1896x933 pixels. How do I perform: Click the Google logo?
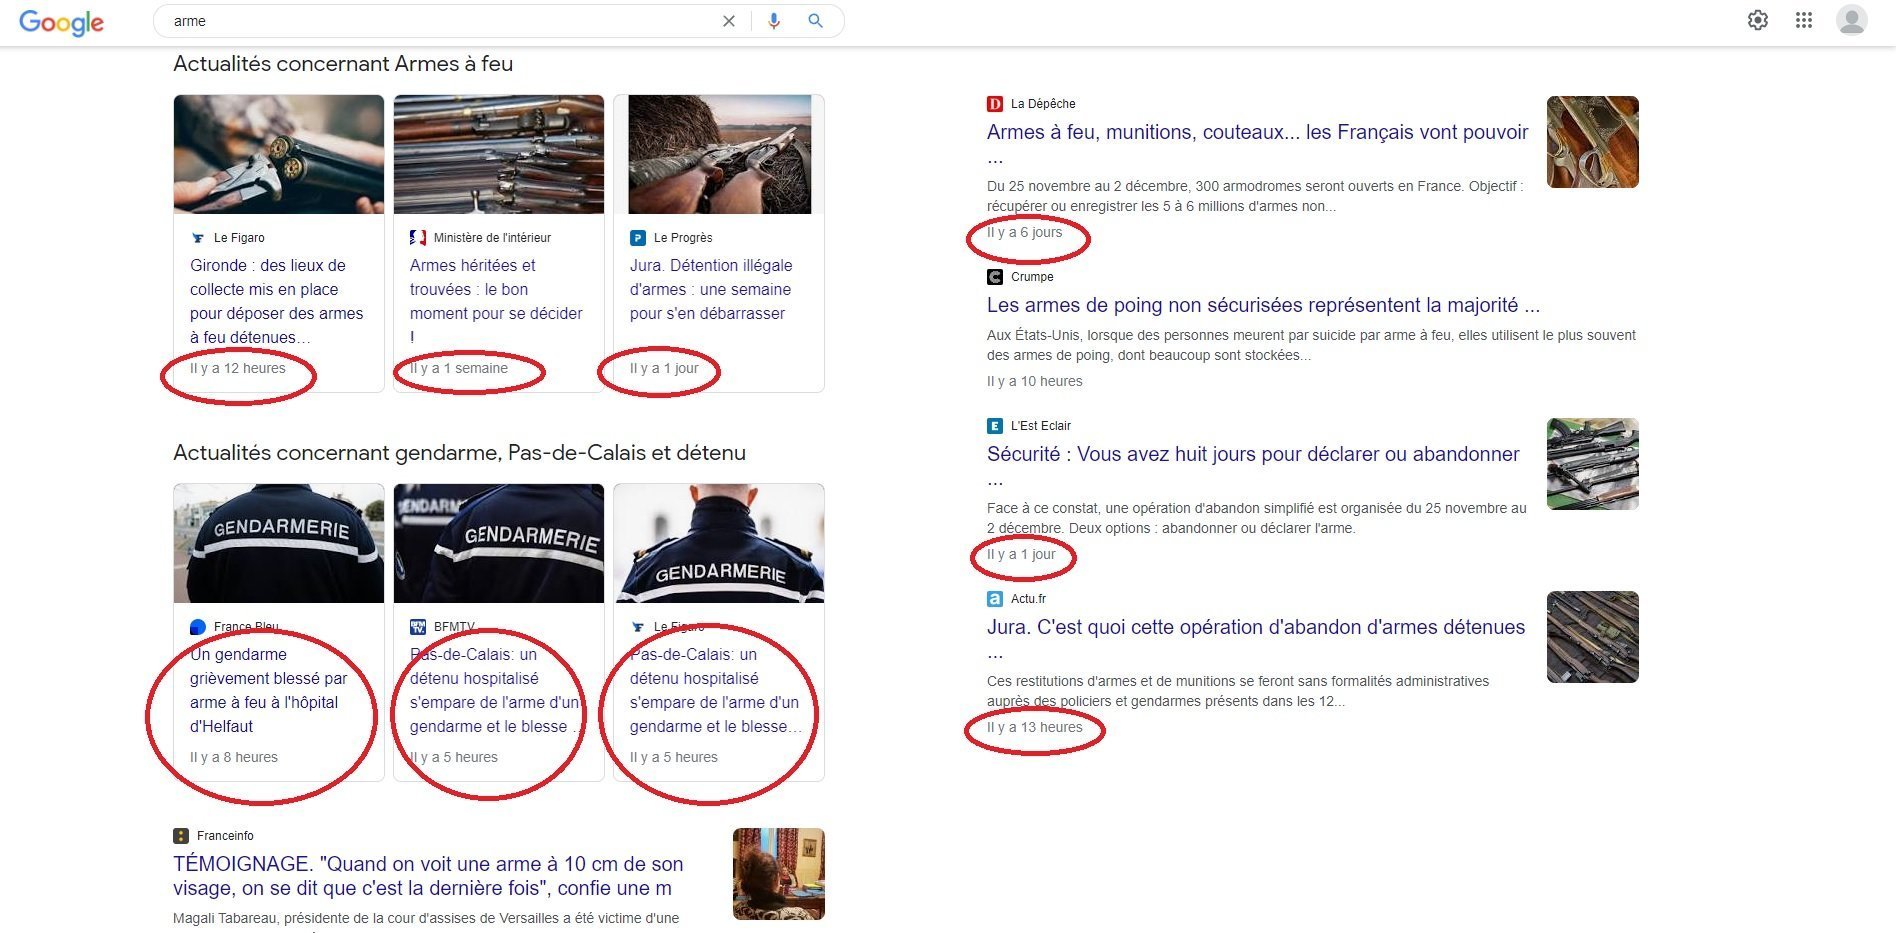[x=61, y=22]
